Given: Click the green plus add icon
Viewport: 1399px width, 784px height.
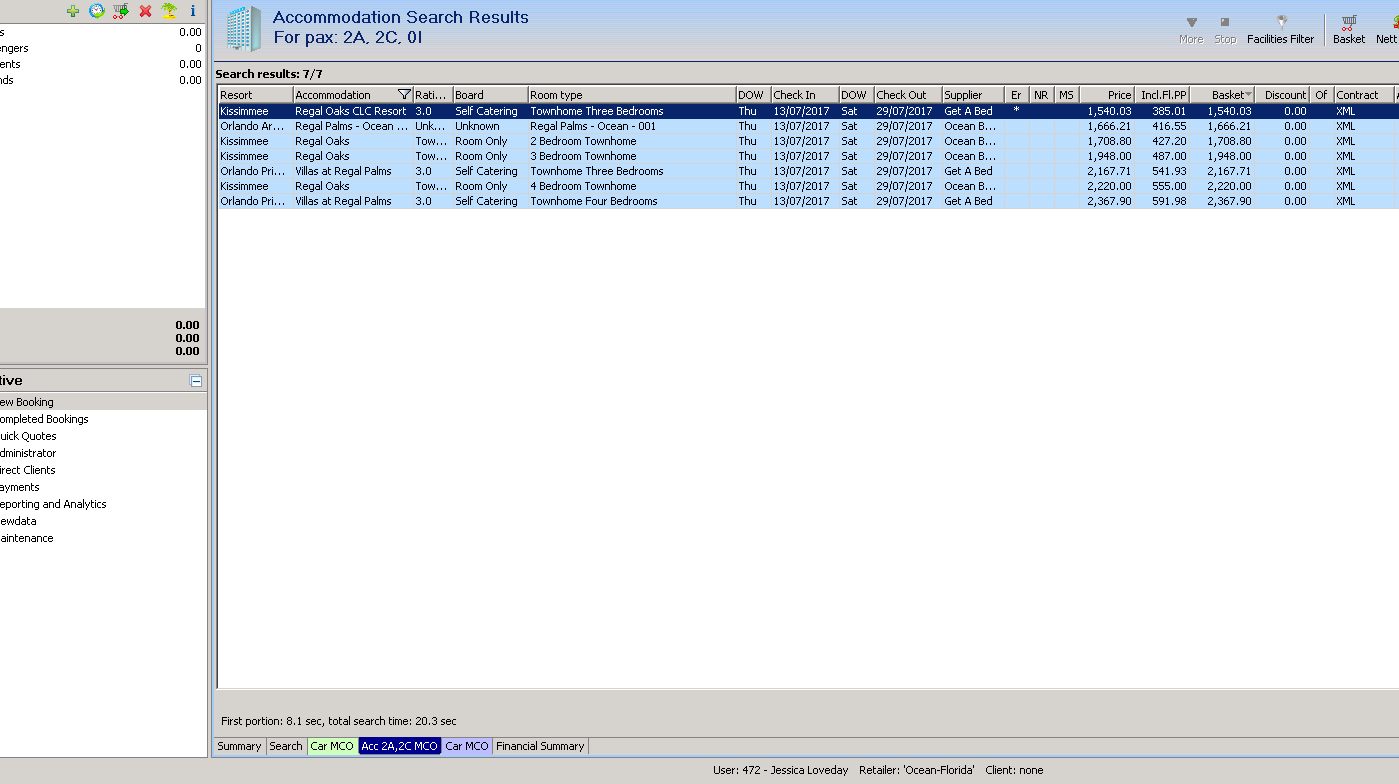Looking at the screenshot, I should 73,11.
